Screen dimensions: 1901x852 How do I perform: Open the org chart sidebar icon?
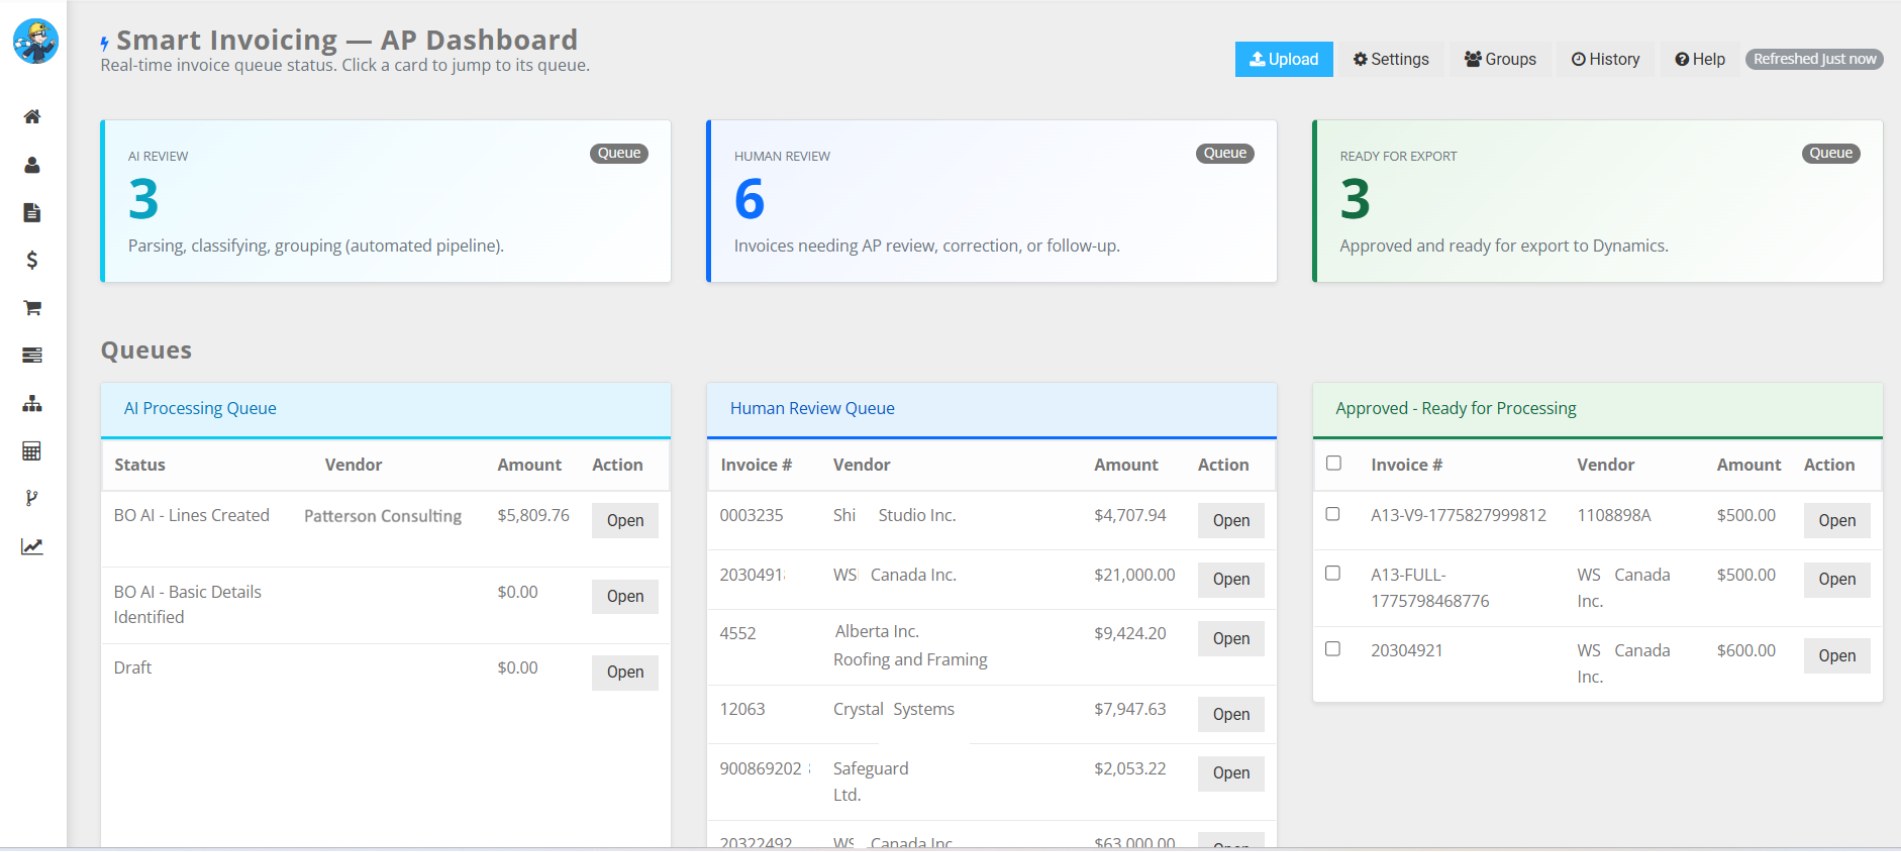pyautogui.click(x=32, y=403)
